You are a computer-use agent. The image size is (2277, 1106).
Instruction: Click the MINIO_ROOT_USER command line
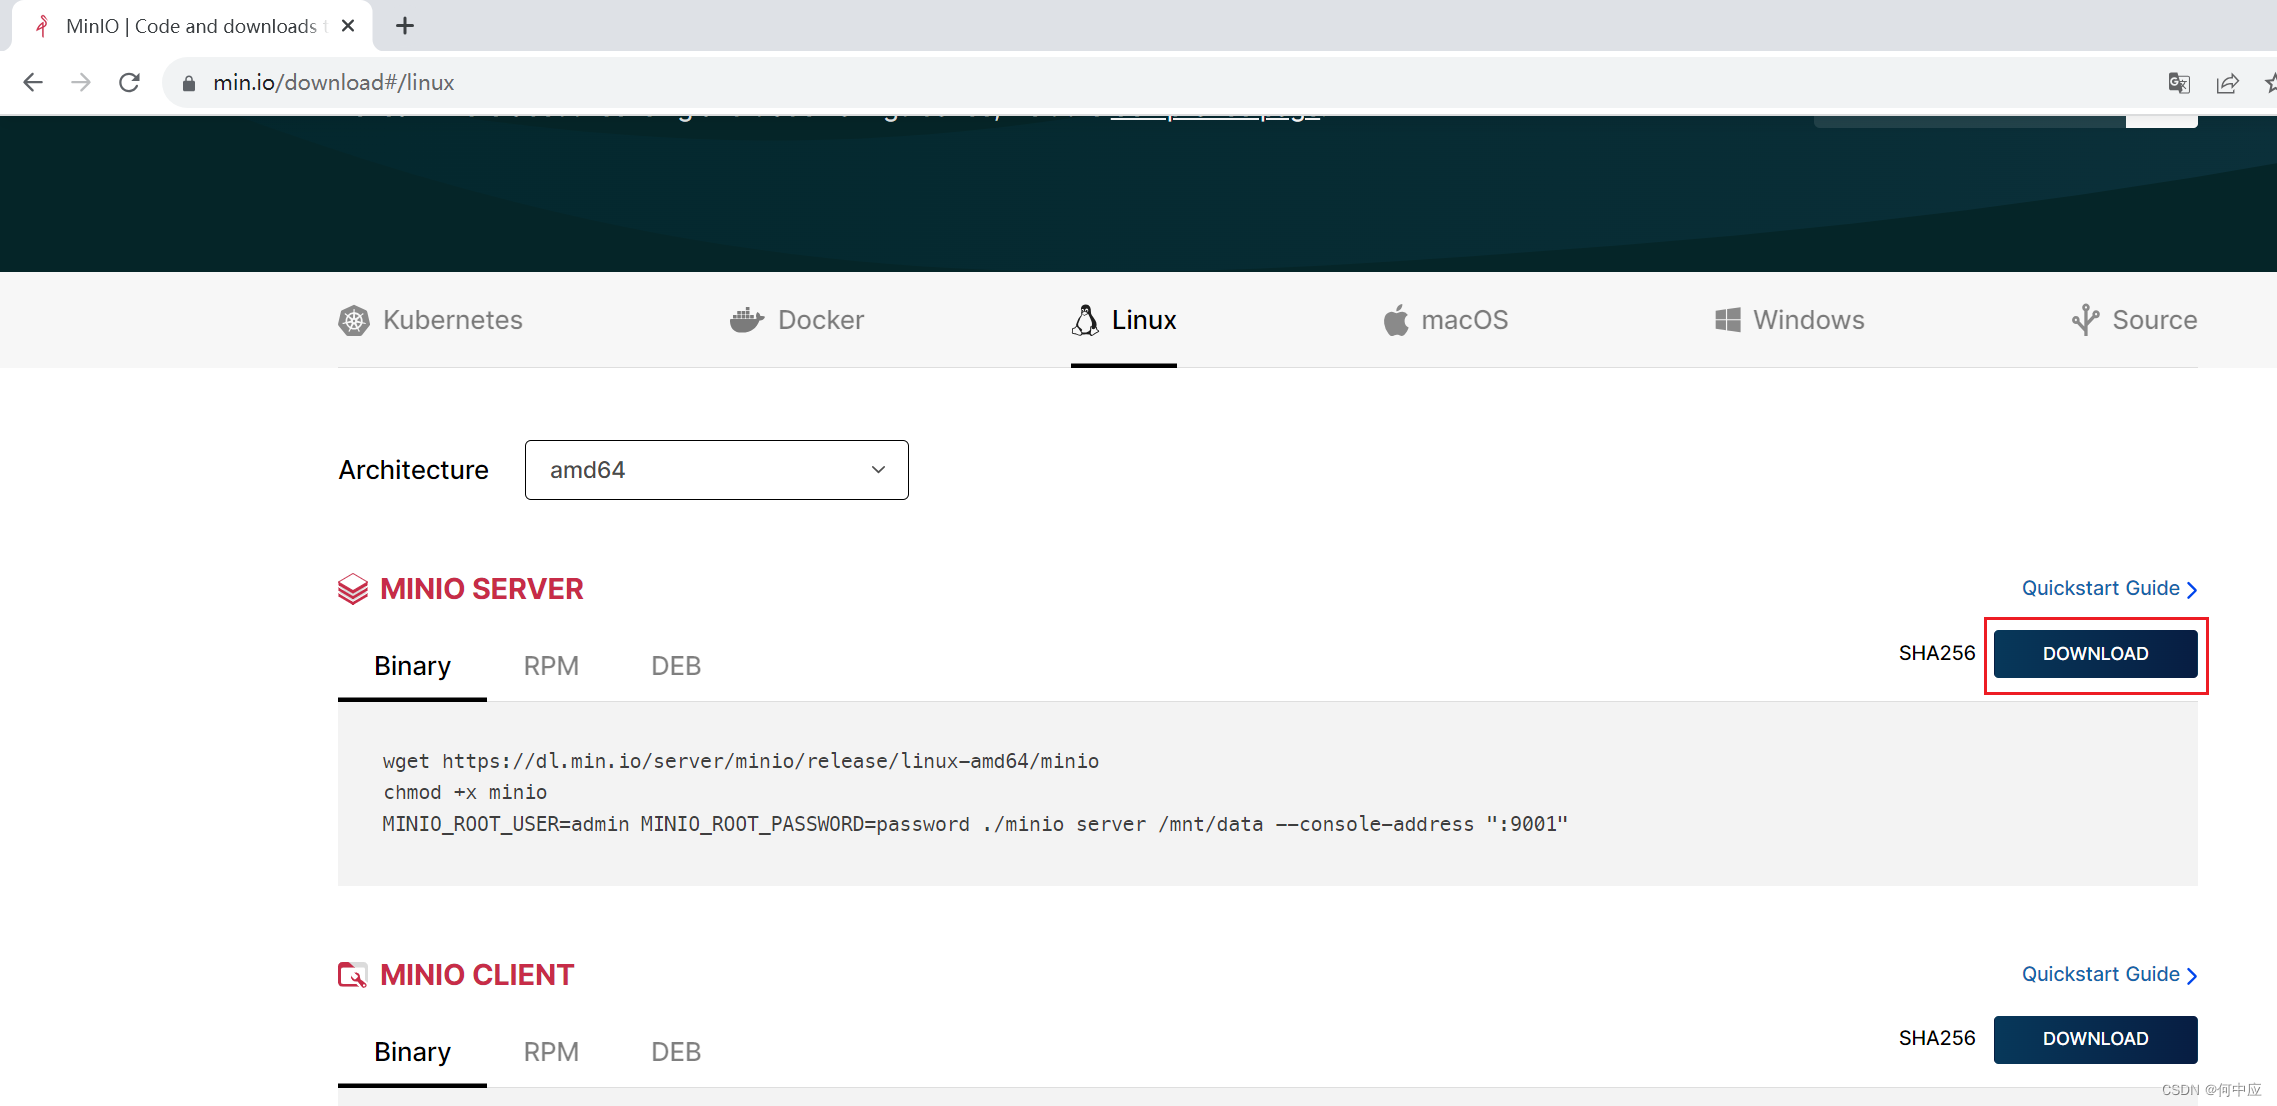tap(975, 824)
